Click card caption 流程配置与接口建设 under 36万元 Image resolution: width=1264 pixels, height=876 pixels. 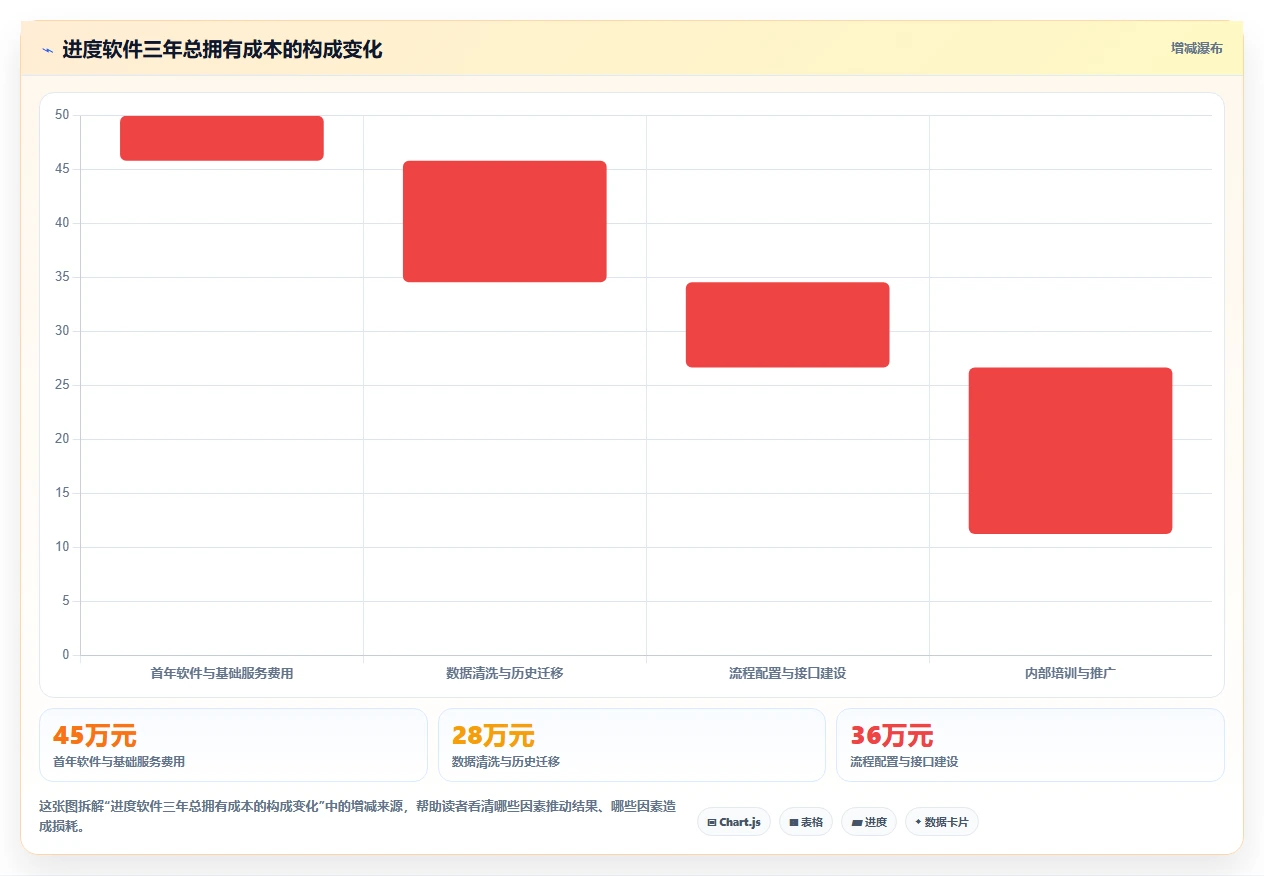point(904,762)
